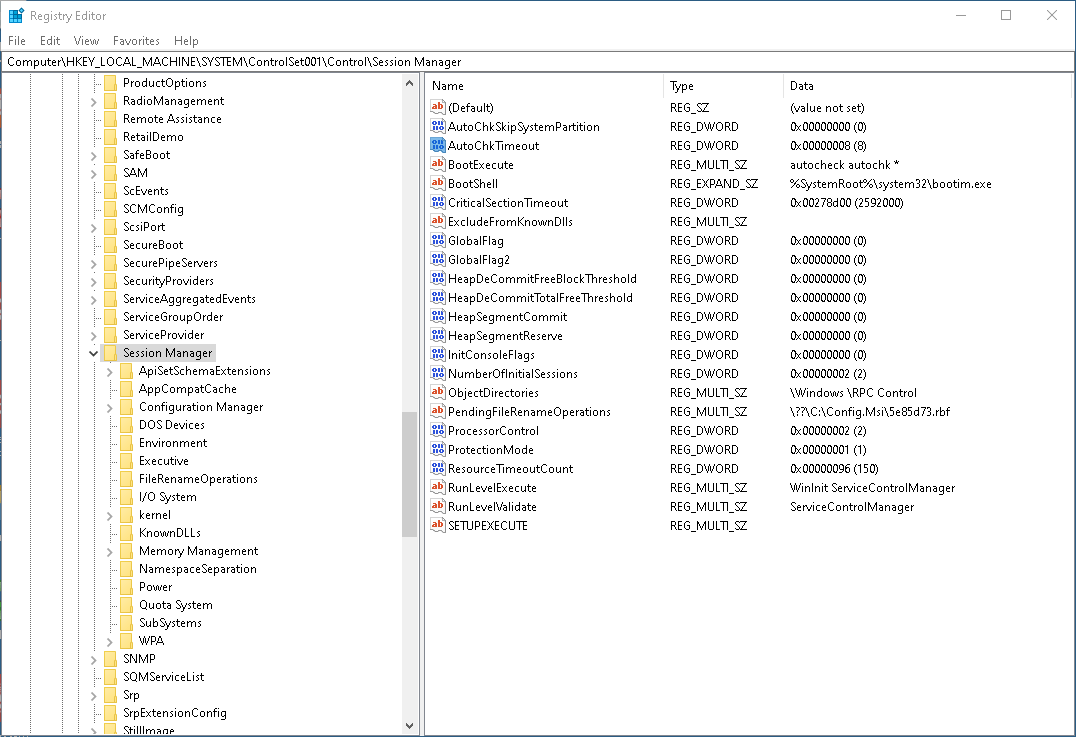
Task: Click the KnownDLLs folder icon
Action: (x=126, y=533)
